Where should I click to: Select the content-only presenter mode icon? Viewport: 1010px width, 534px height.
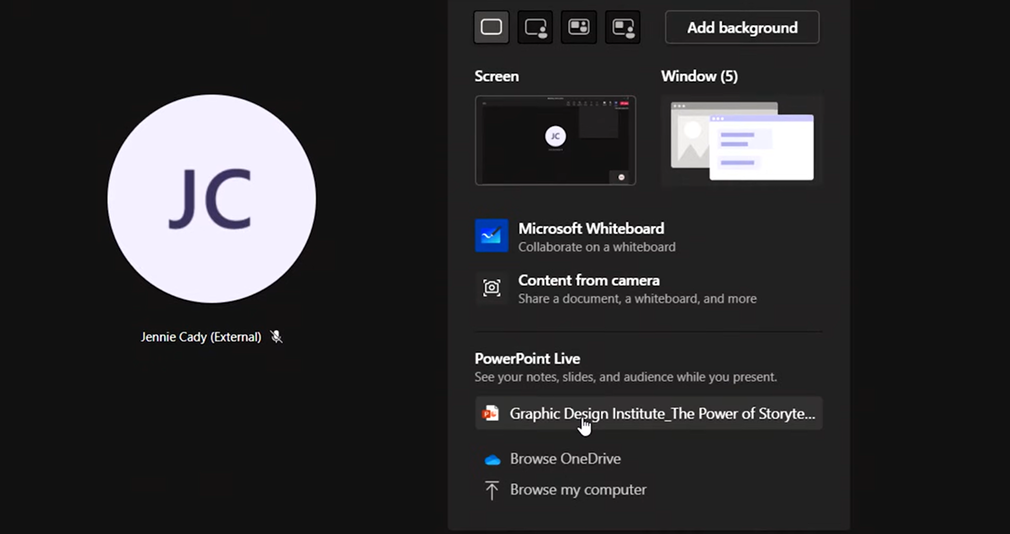click(491, 27)
